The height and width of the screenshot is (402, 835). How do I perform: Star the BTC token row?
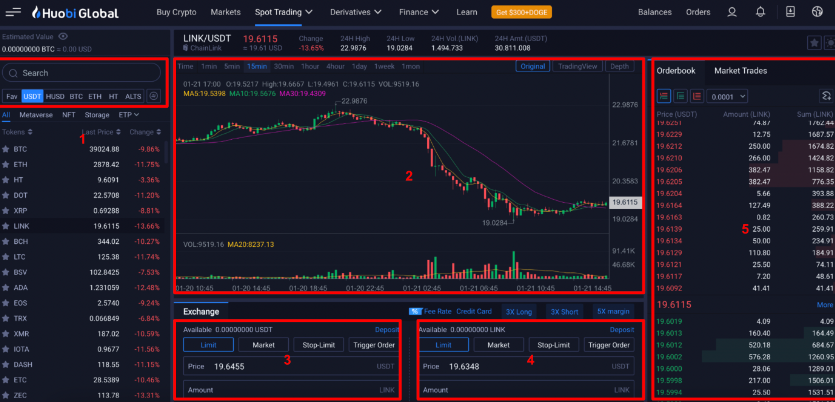[6, 149]
